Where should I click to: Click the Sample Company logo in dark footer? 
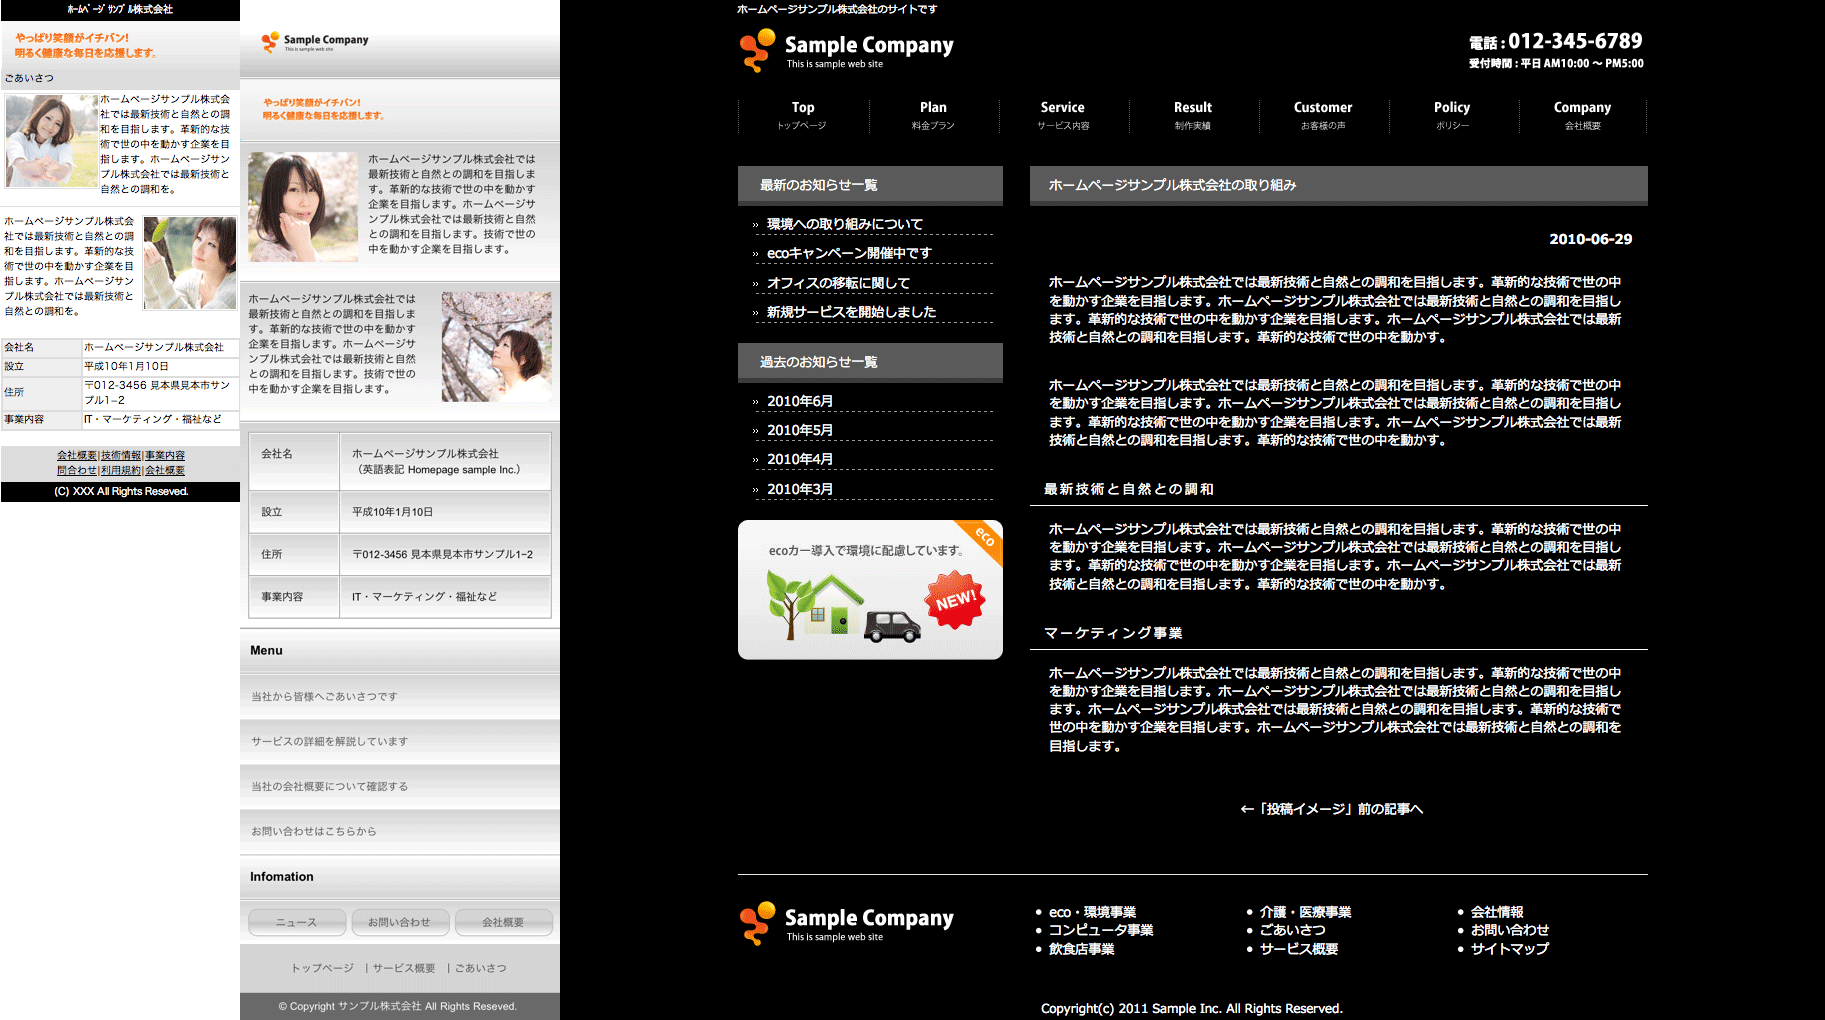click(x=846, y=923)
